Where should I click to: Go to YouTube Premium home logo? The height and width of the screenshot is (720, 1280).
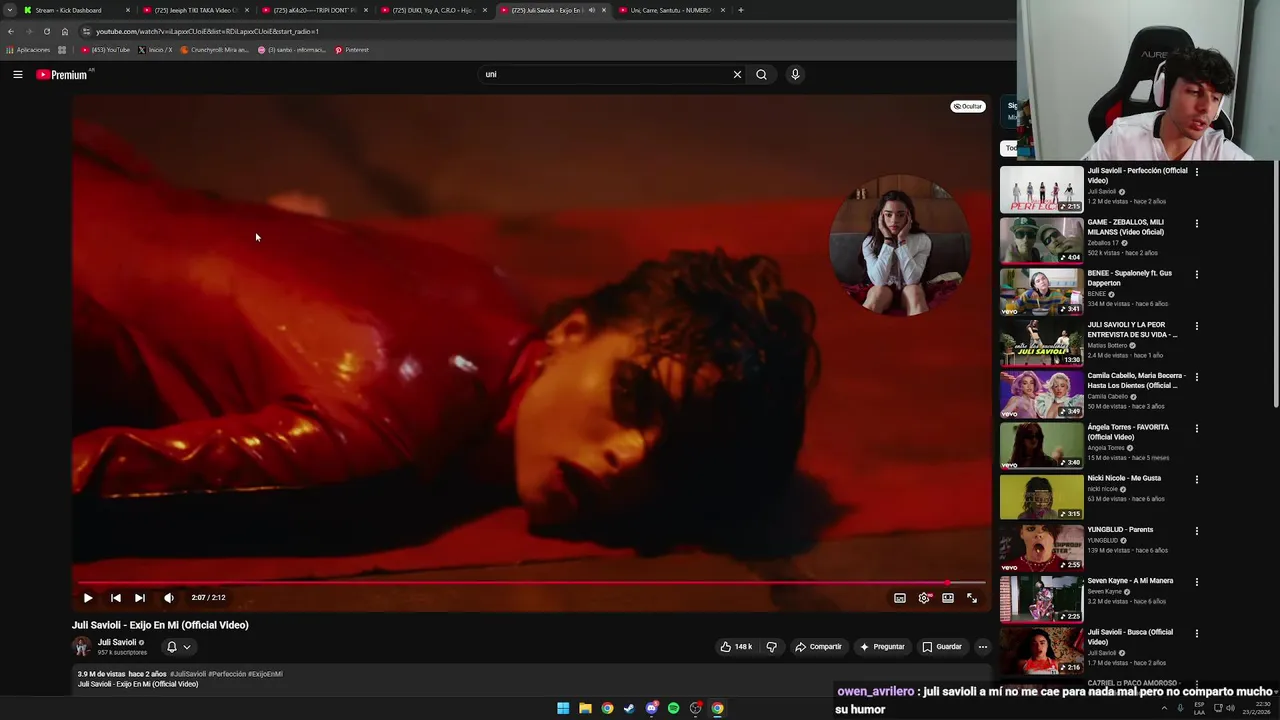point(62,74)
